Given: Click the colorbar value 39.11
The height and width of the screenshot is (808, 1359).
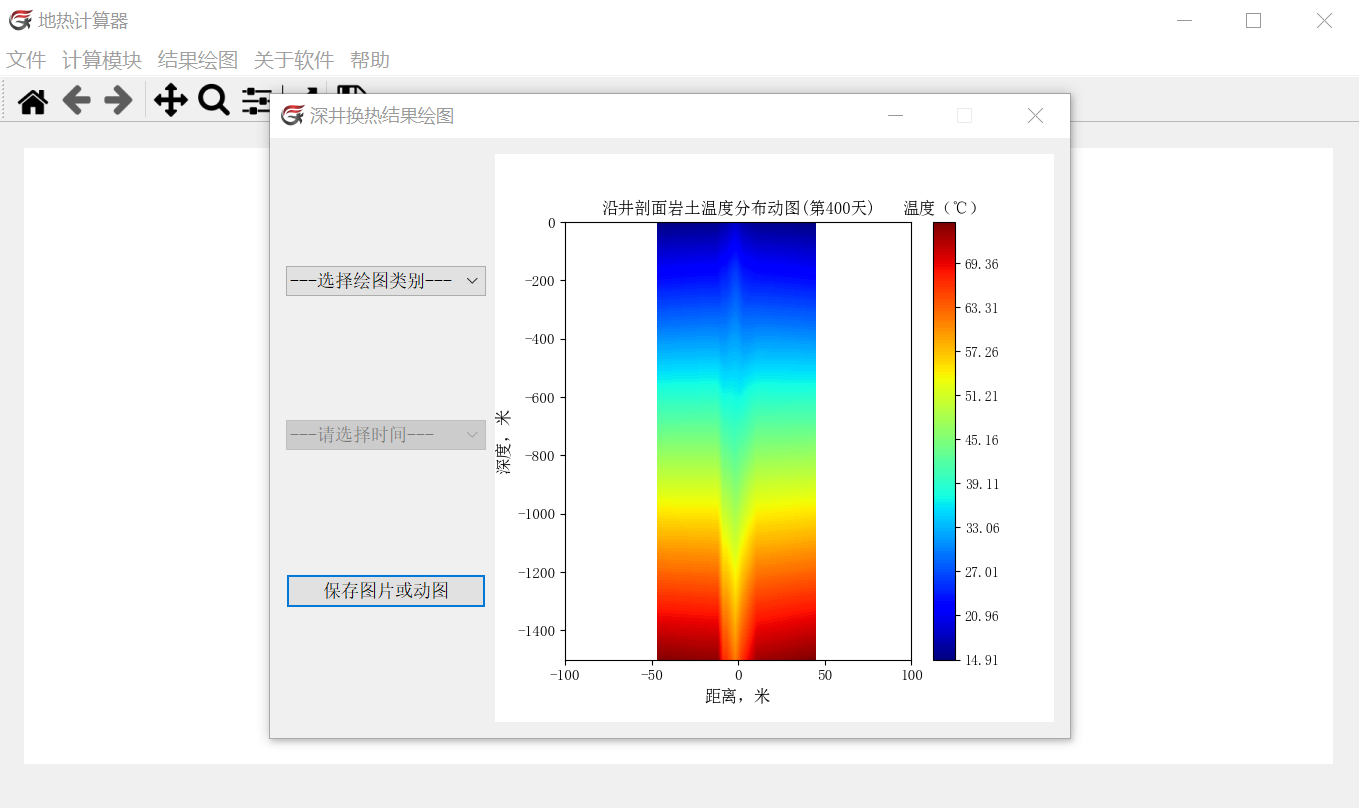Looking at the screenshot, I should click(982, 484).
